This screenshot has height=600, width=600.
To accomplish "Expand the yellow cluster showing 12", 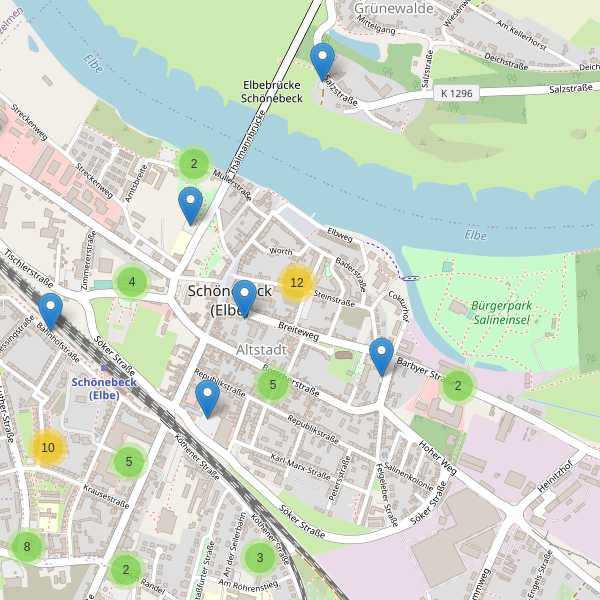I will click(x=297, y=283).
